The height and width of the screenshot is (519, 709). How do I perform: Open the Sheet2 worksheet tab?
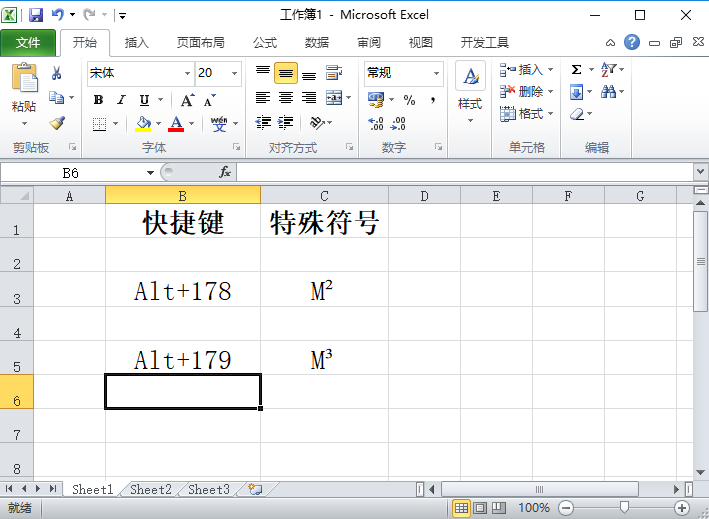click(151, 490)
